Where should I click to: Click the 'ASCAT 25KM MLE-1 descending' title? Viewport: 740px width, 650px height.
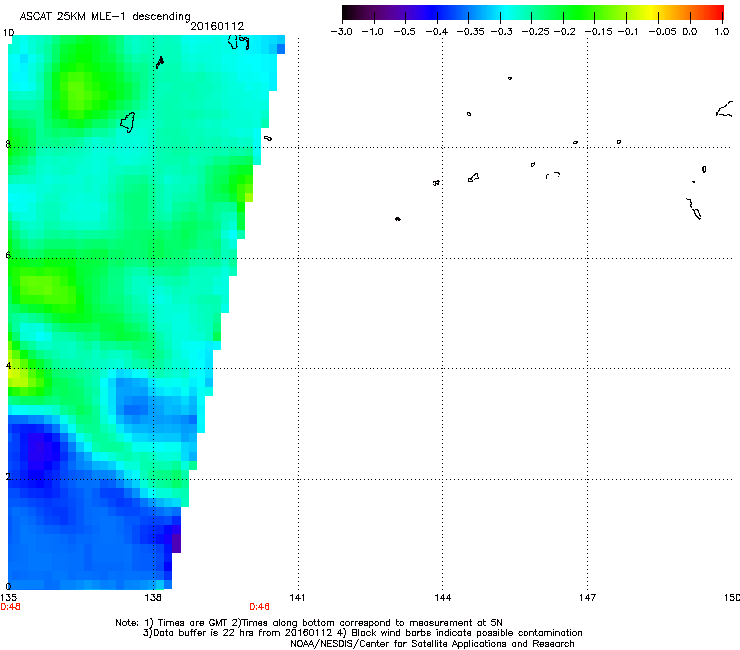(105, 16)
